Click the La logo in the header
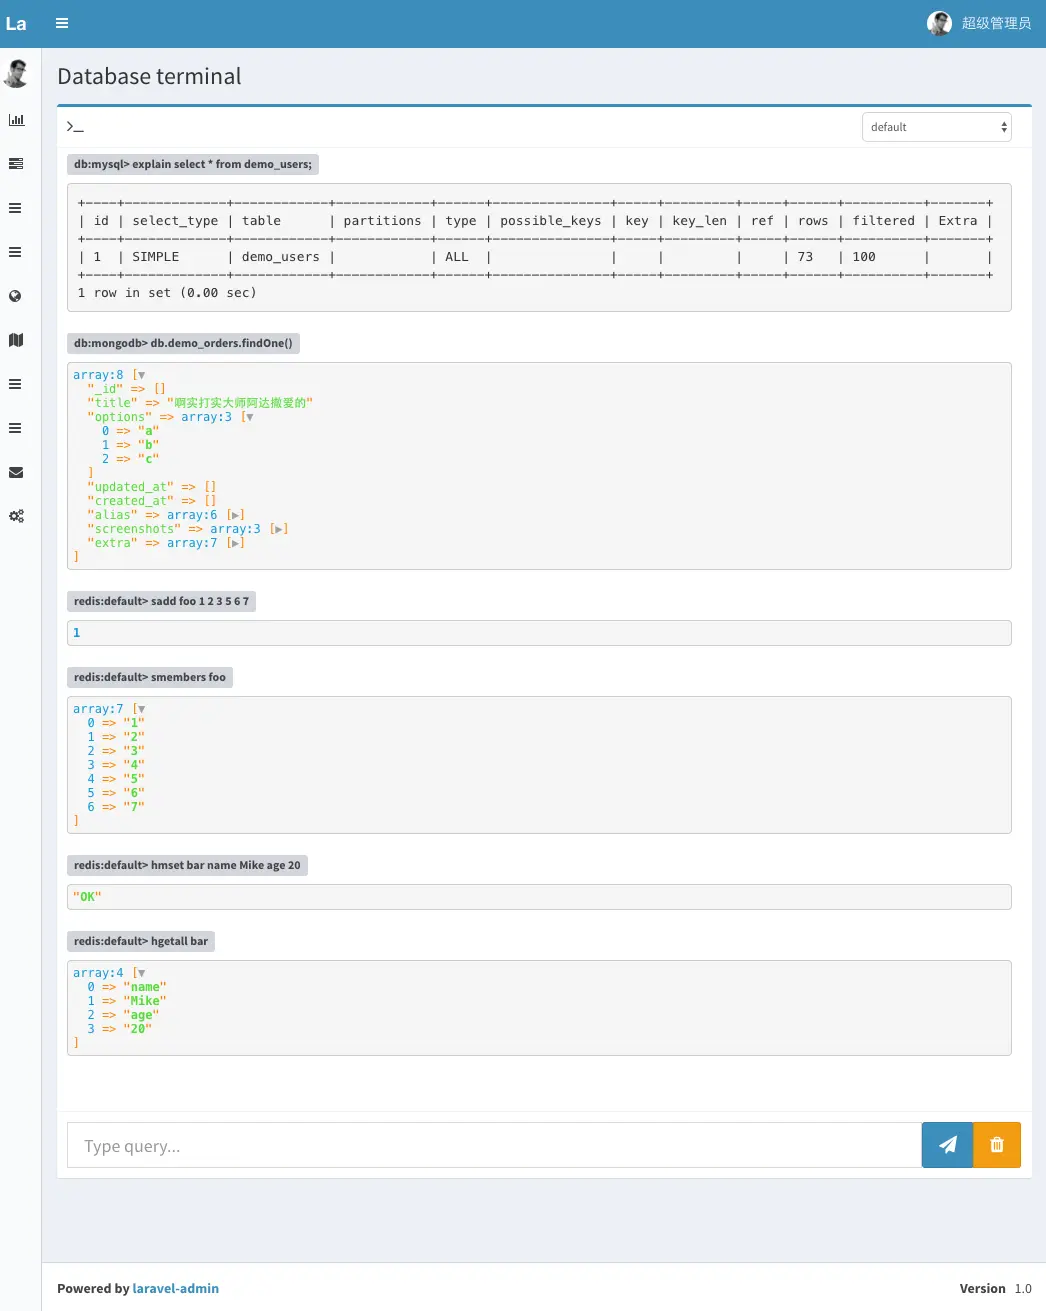Image resolution: width=1046 pixels, height=1311 pixels. (16, 23)
